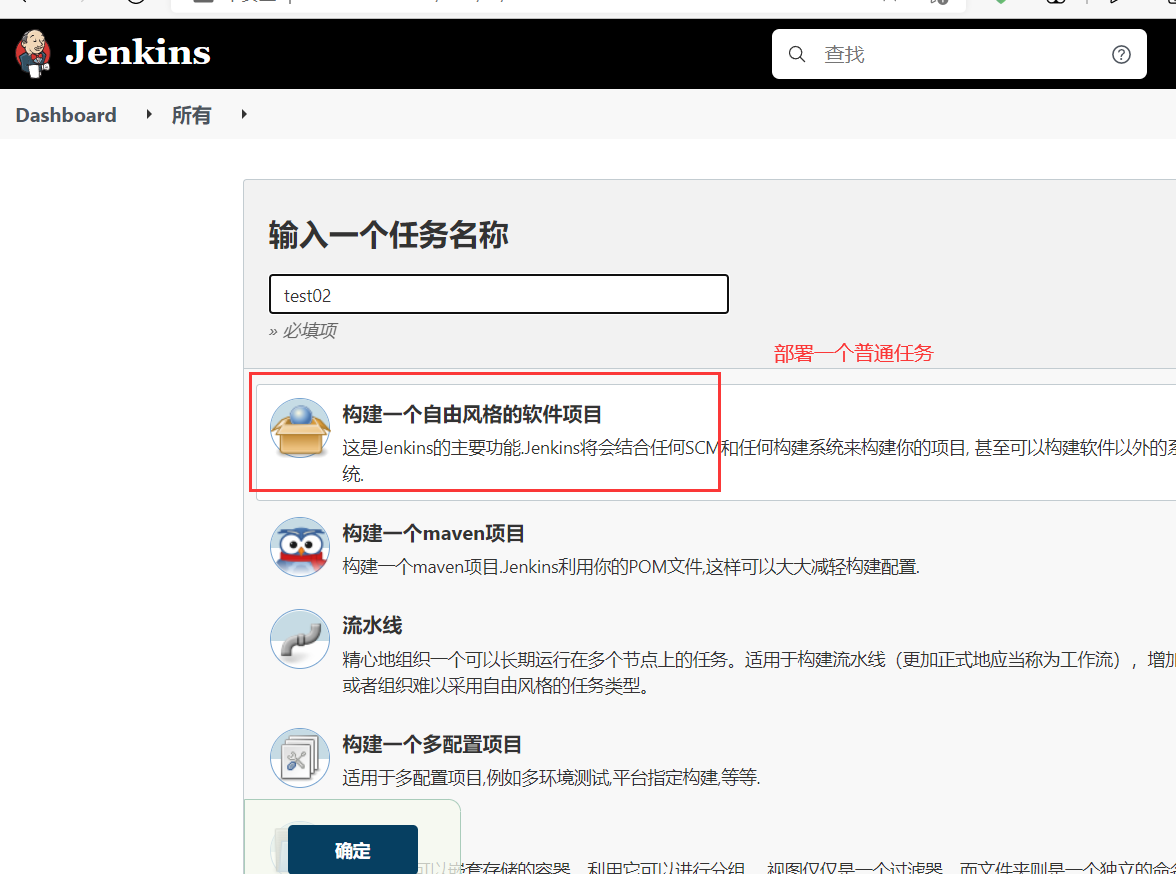
Task: Click the multi-configuration description 适用于多配置项目
Action: pos(551,777)
